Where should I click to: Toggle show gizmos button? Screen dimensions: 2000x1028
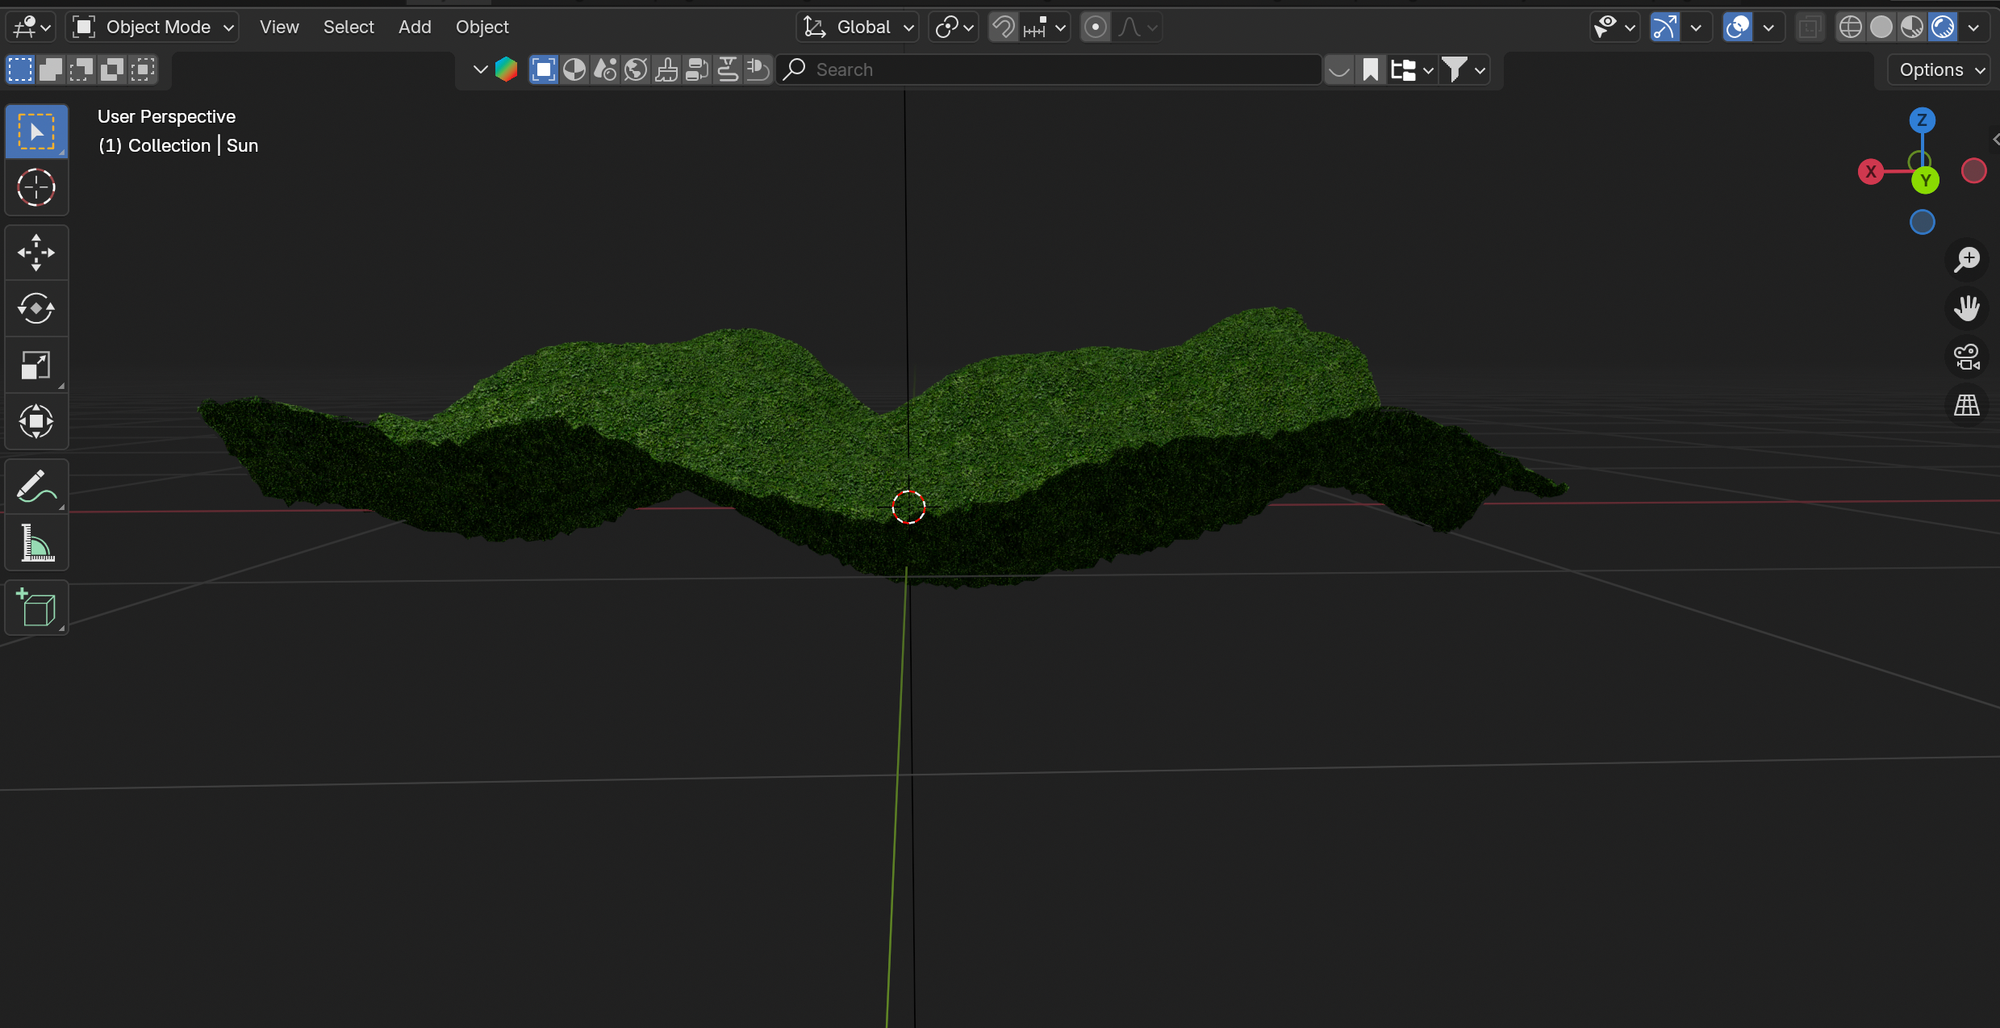[1664, 27]
